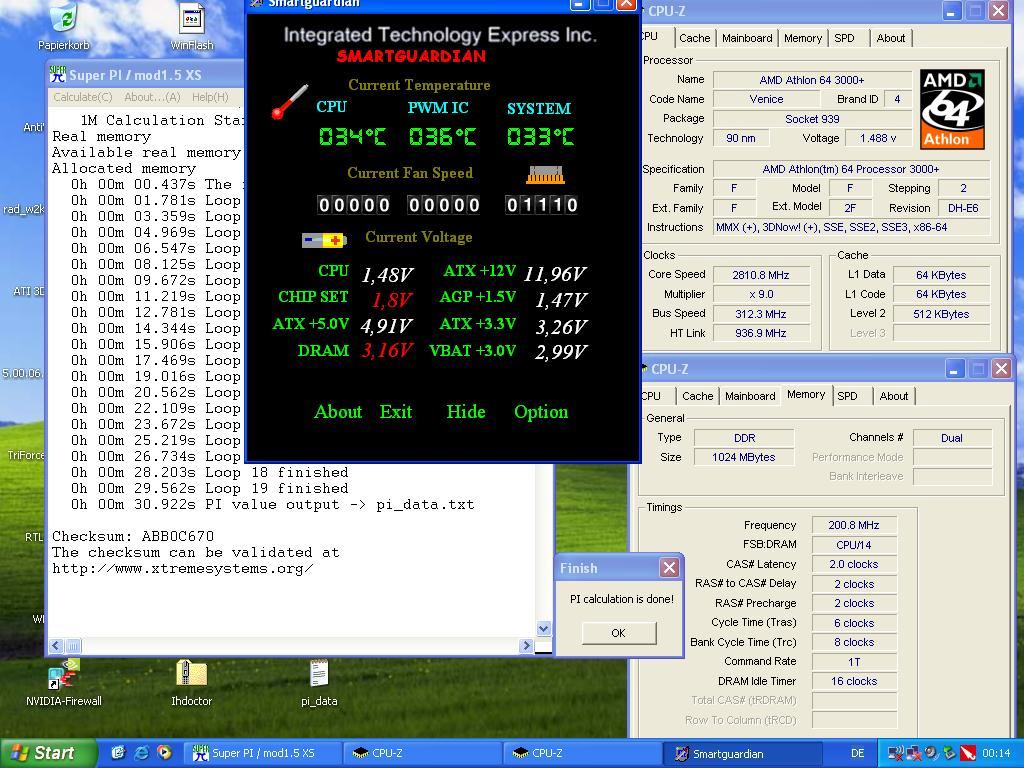Switch to Mainboard tab in upper CPU-Z
The height and width of the screenshot is (768, 1024).
coord(747,38)
